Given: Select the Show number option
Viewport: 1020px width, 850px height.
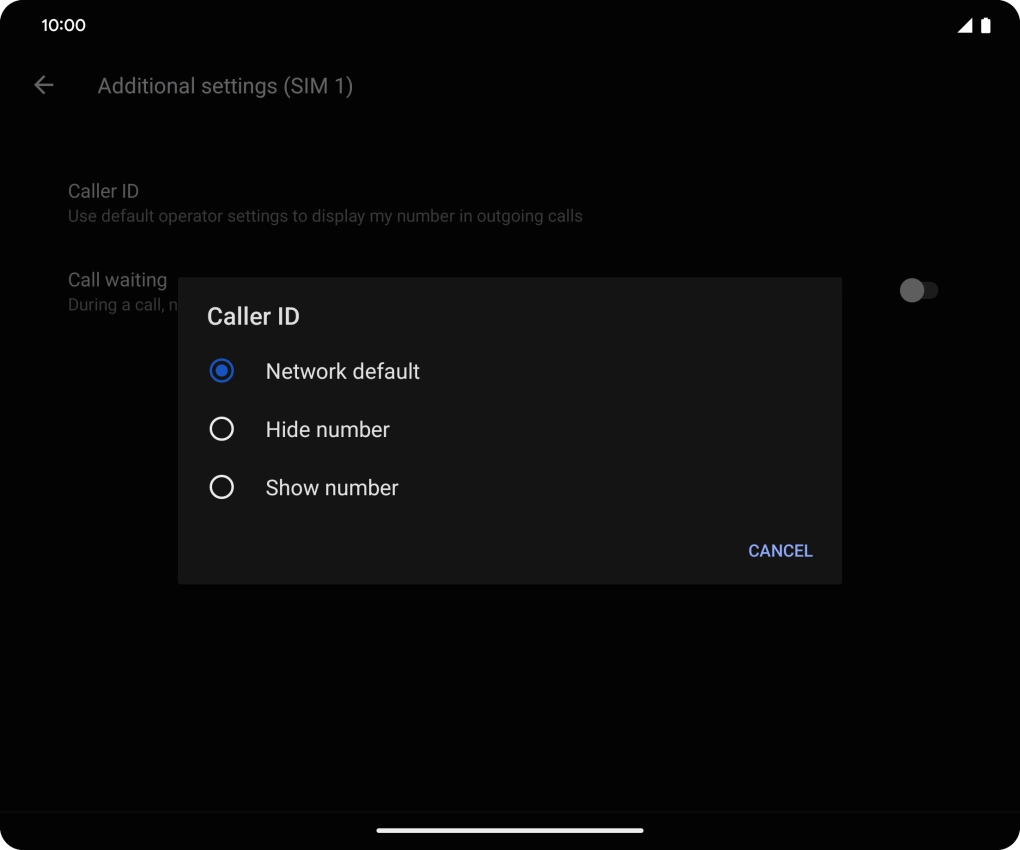Looking at the screenshot, I should (x=221, y=487).
